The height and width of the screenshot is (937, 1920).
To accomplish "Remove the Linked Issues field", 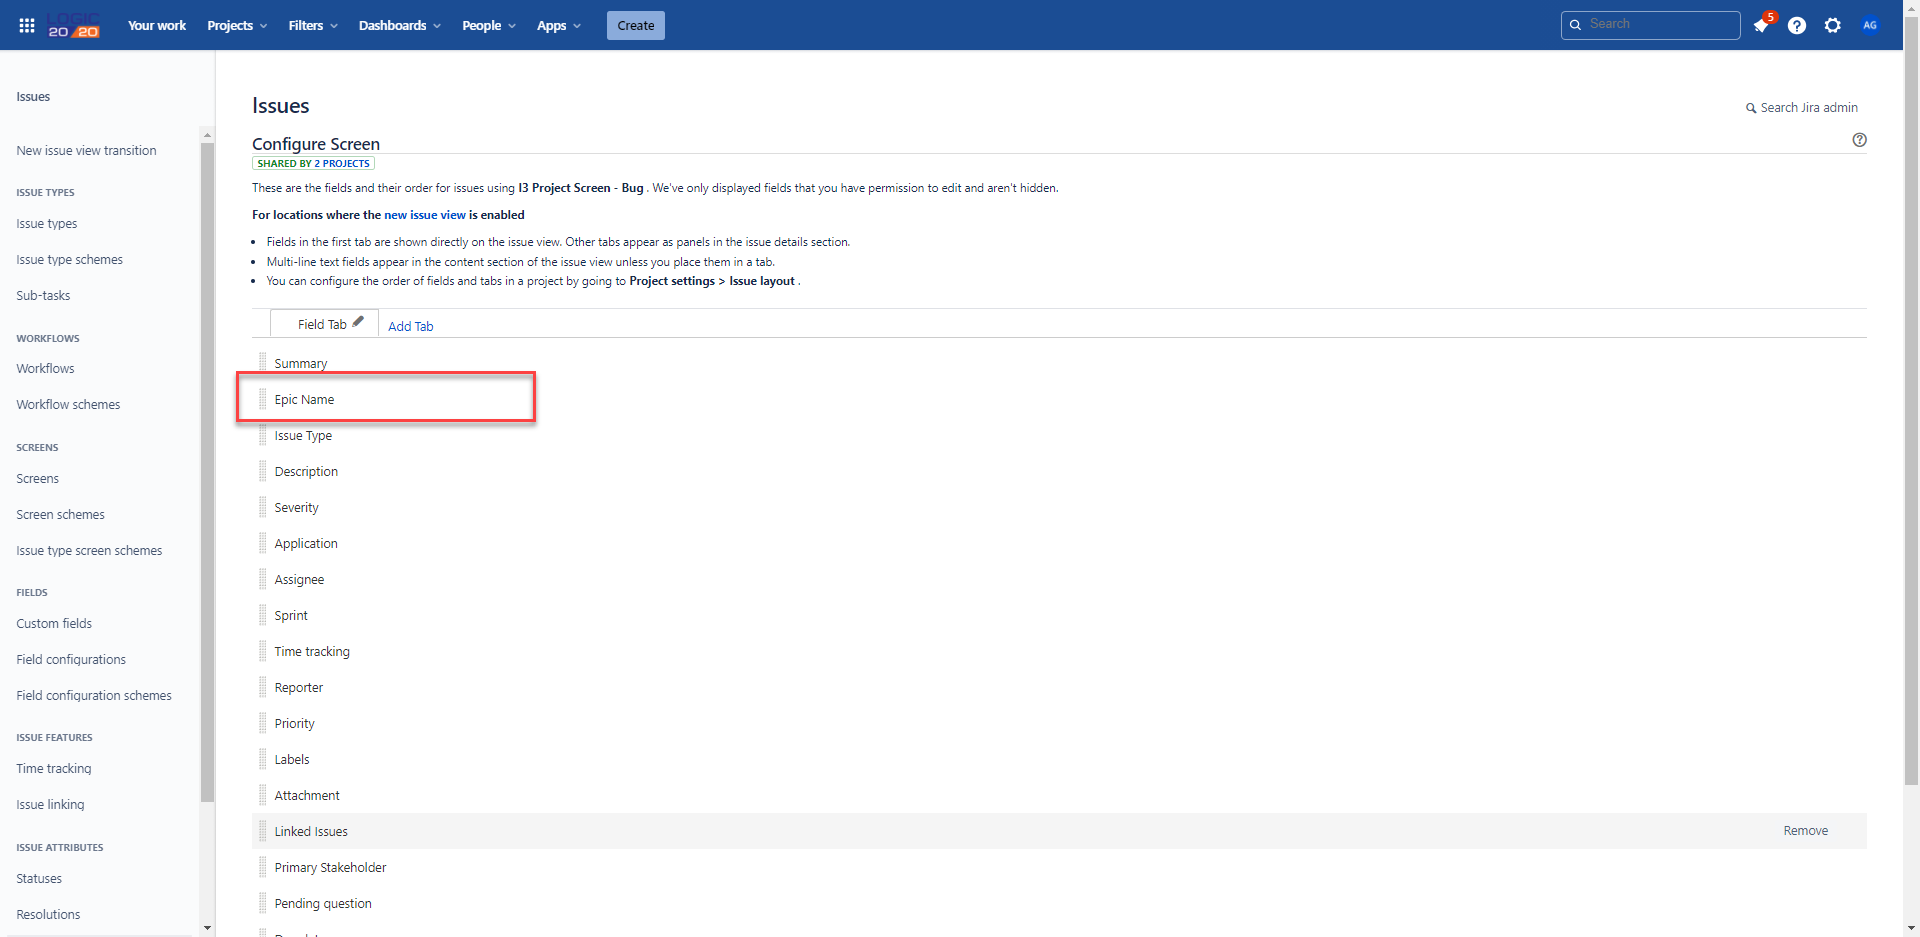I will (x=1805, y=831).
